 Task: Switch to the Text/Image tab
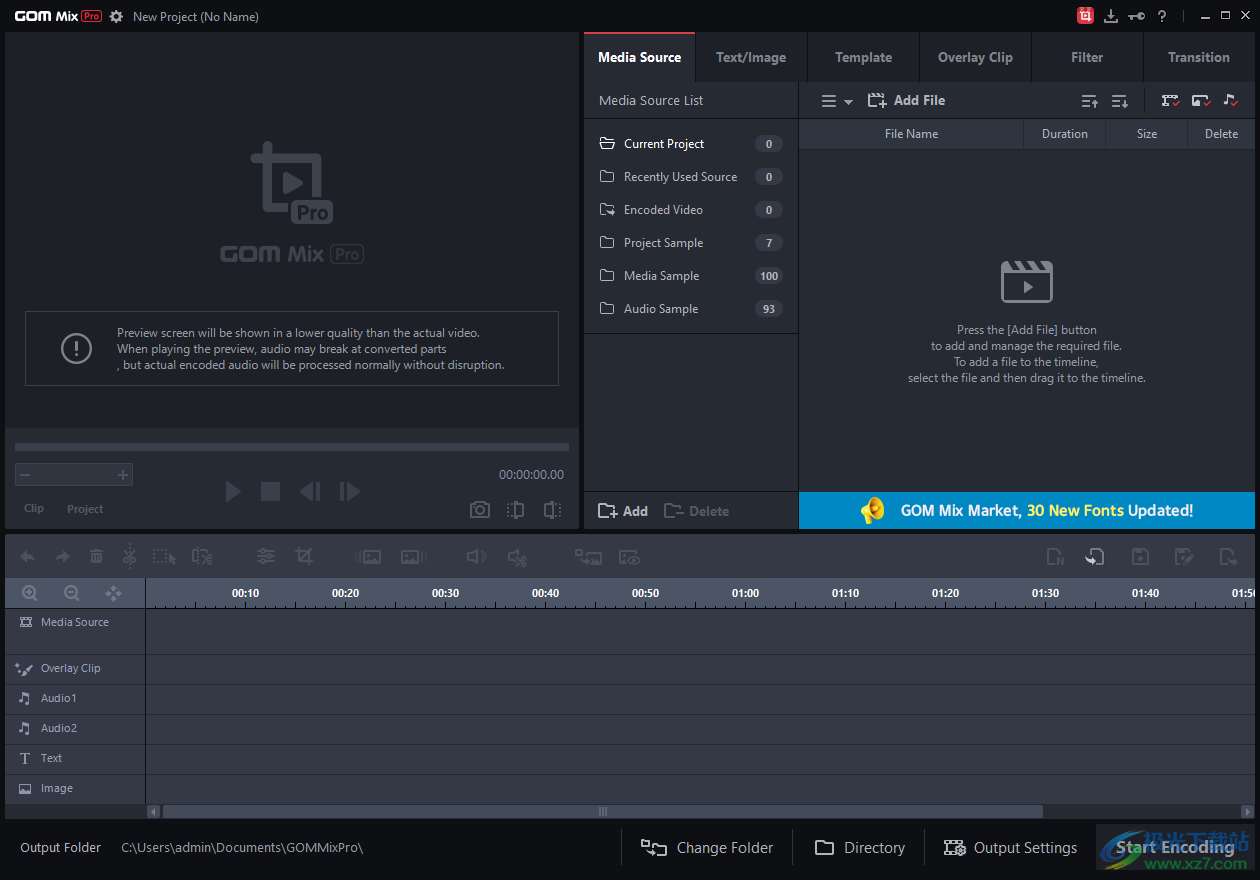pos(751,57)
